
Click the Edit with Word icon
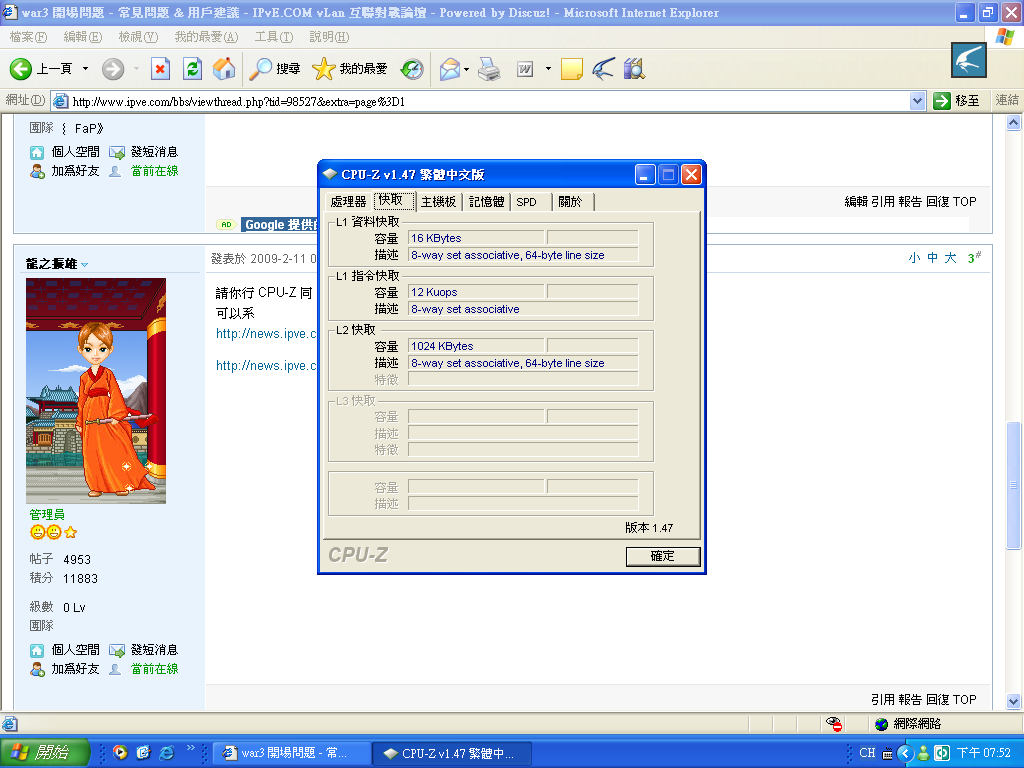point(525,69)
